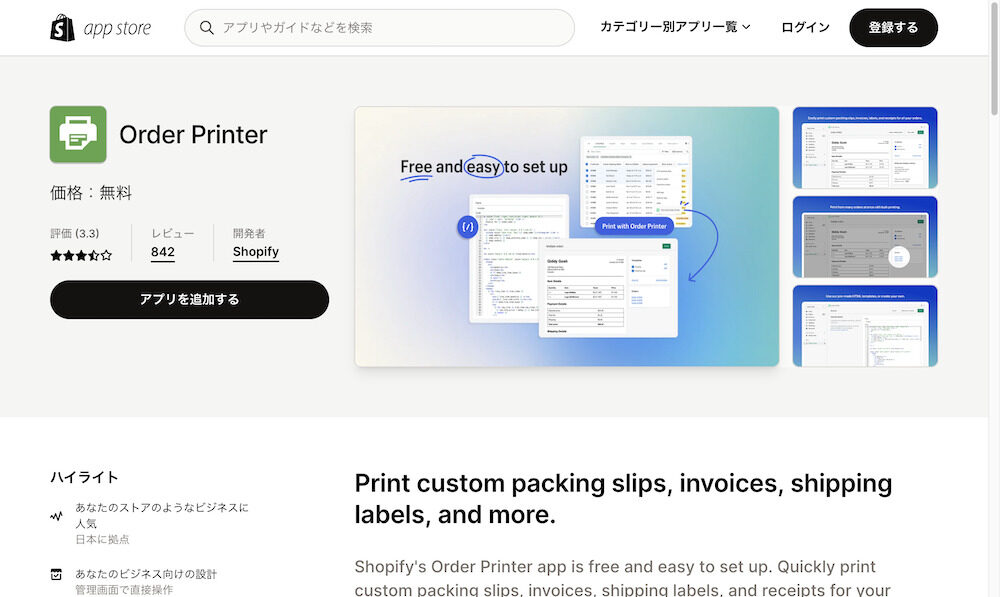
Task: Focus the app search field
Action: click(x=379, y=27)
